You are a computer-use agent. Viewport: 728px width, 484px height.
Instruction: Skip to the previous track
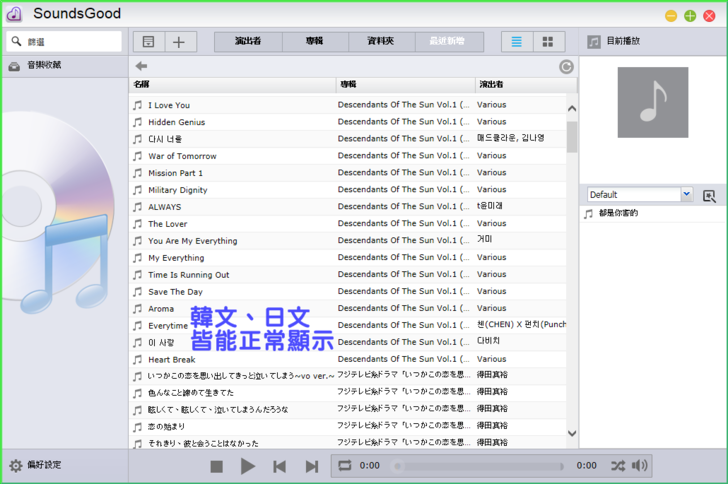pos(280,466)
